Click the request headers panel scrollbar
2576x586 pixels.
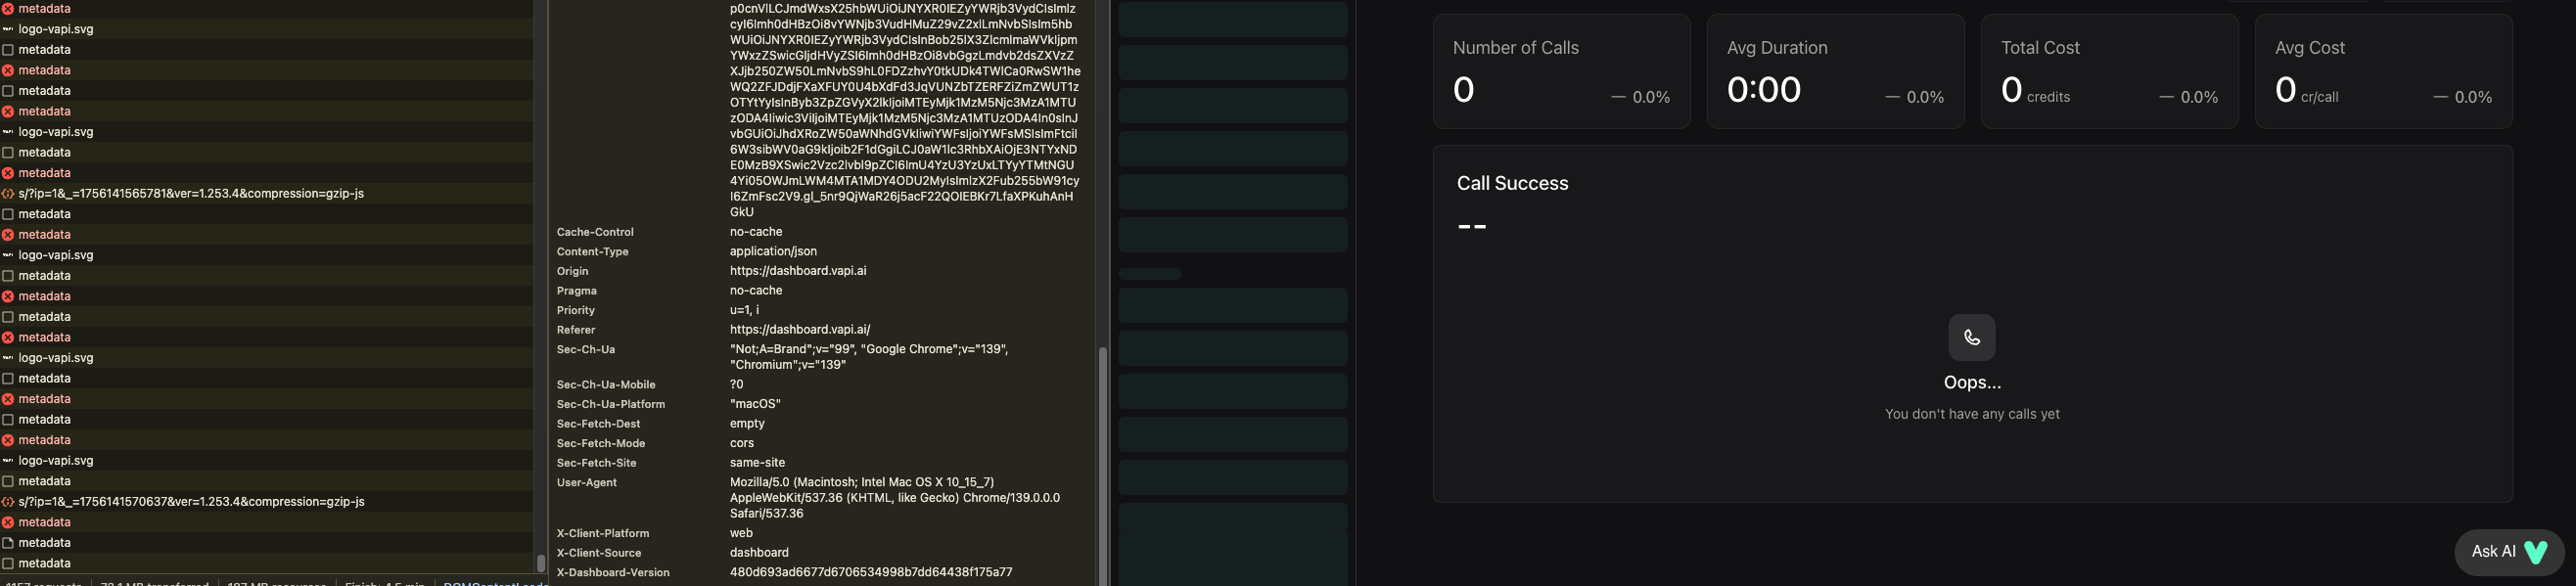point(1103,466)
